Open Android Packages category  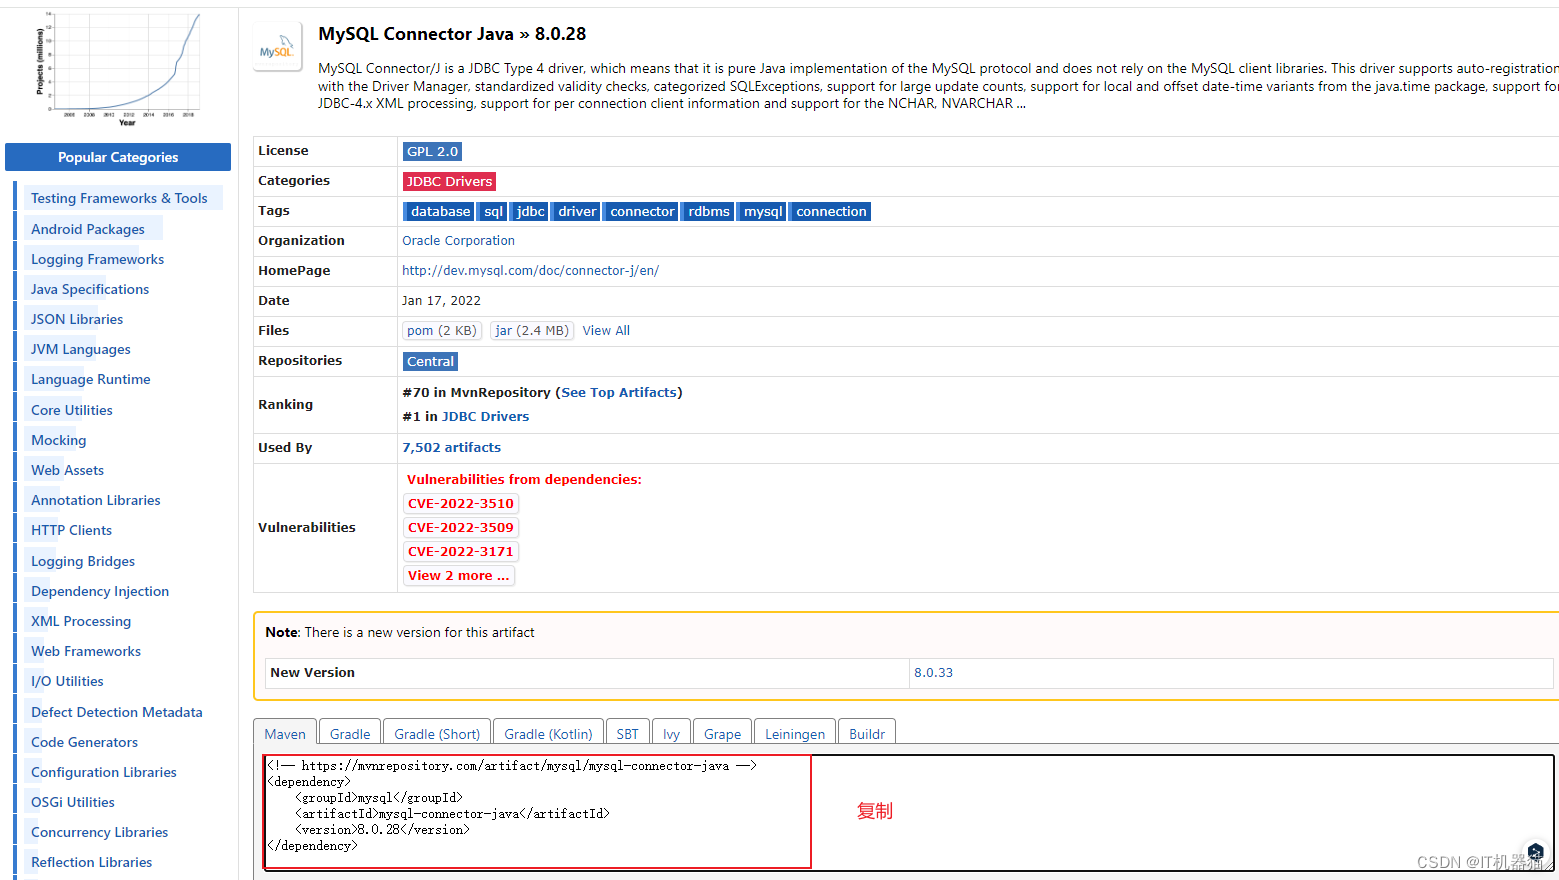click(x=88, y=229)
